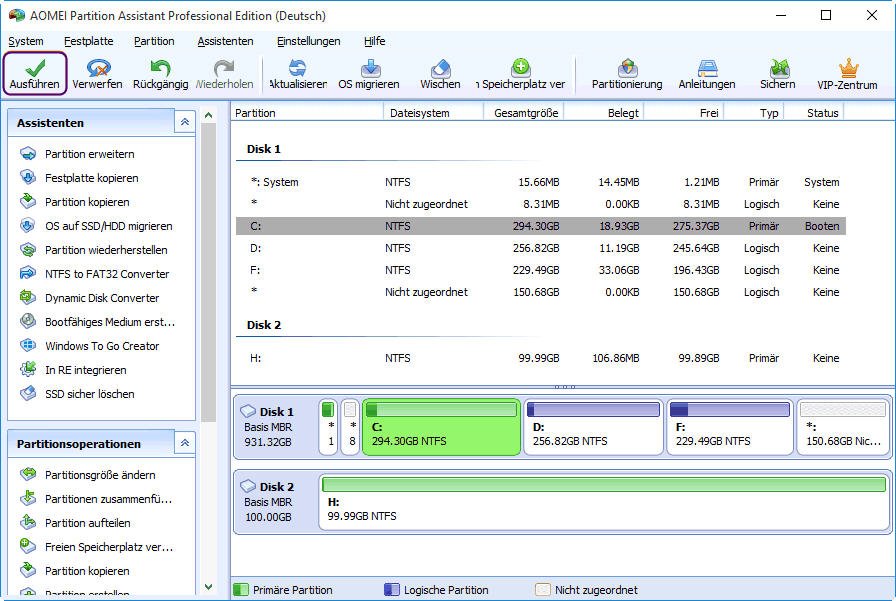This screenshot has width=896, height=601.
Task: Open the Anleitungen tutorials
Action: [707, 74]
